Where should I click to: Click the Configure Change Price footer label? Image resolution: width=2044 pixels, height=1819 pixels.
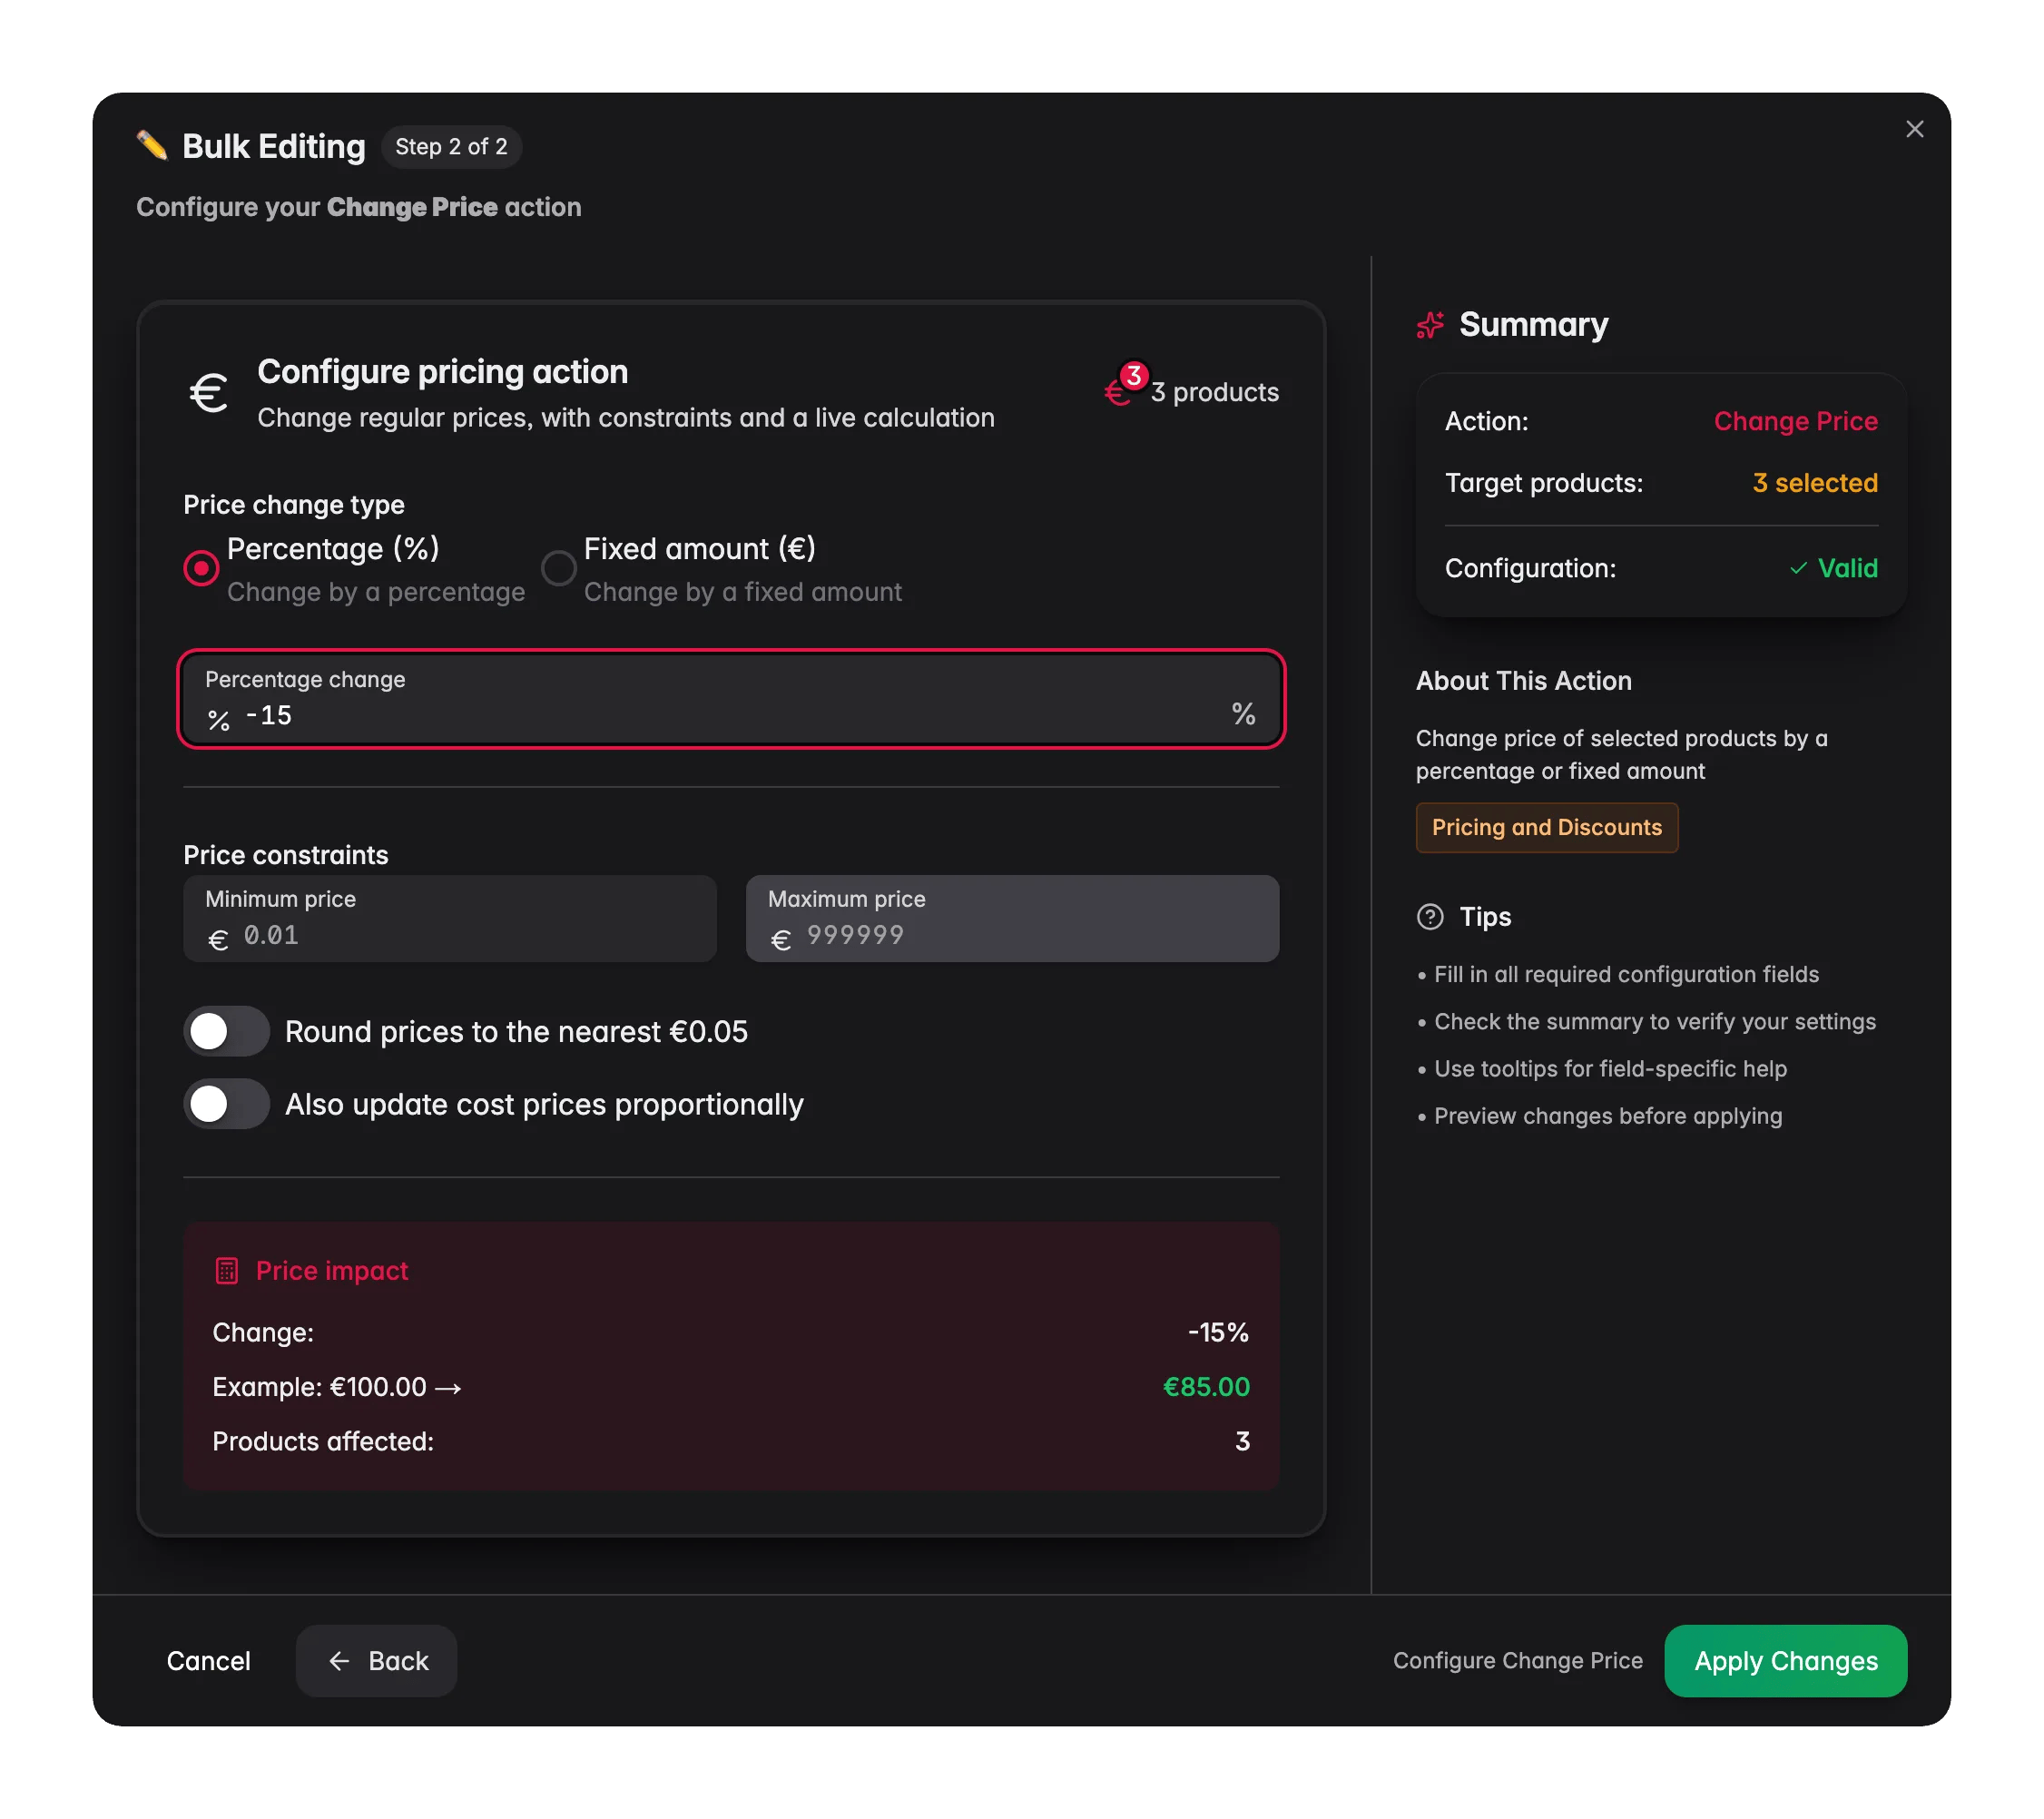1517,1661
